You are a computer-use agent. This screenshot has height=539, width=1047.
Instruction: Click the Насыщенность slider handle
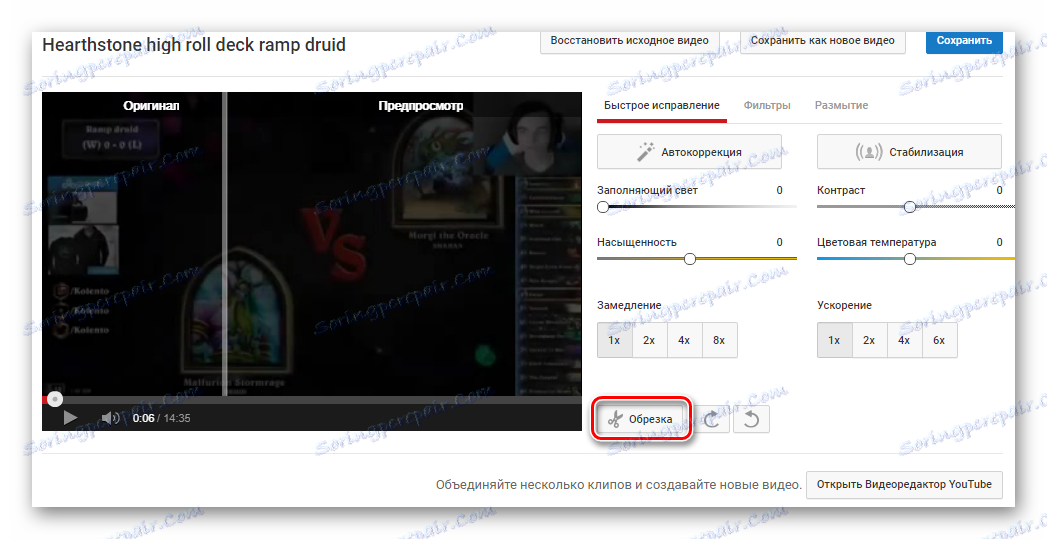coord(690,258)
